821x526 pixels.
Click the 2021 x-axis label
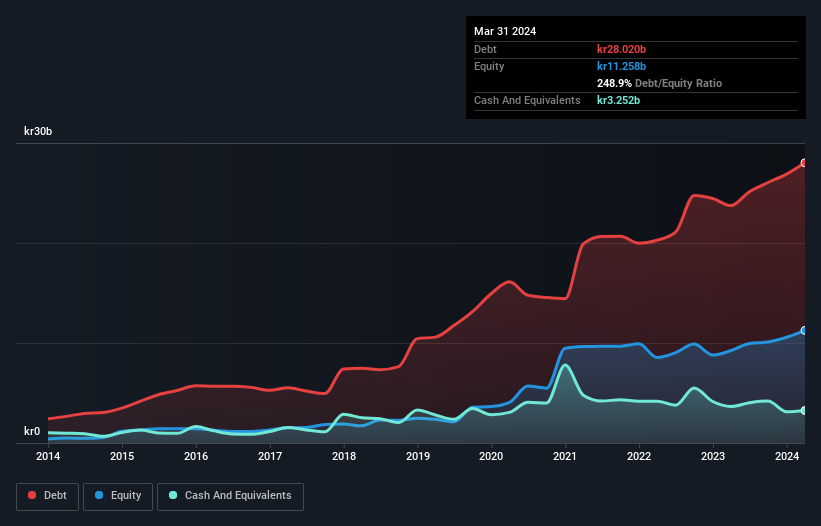565,456
